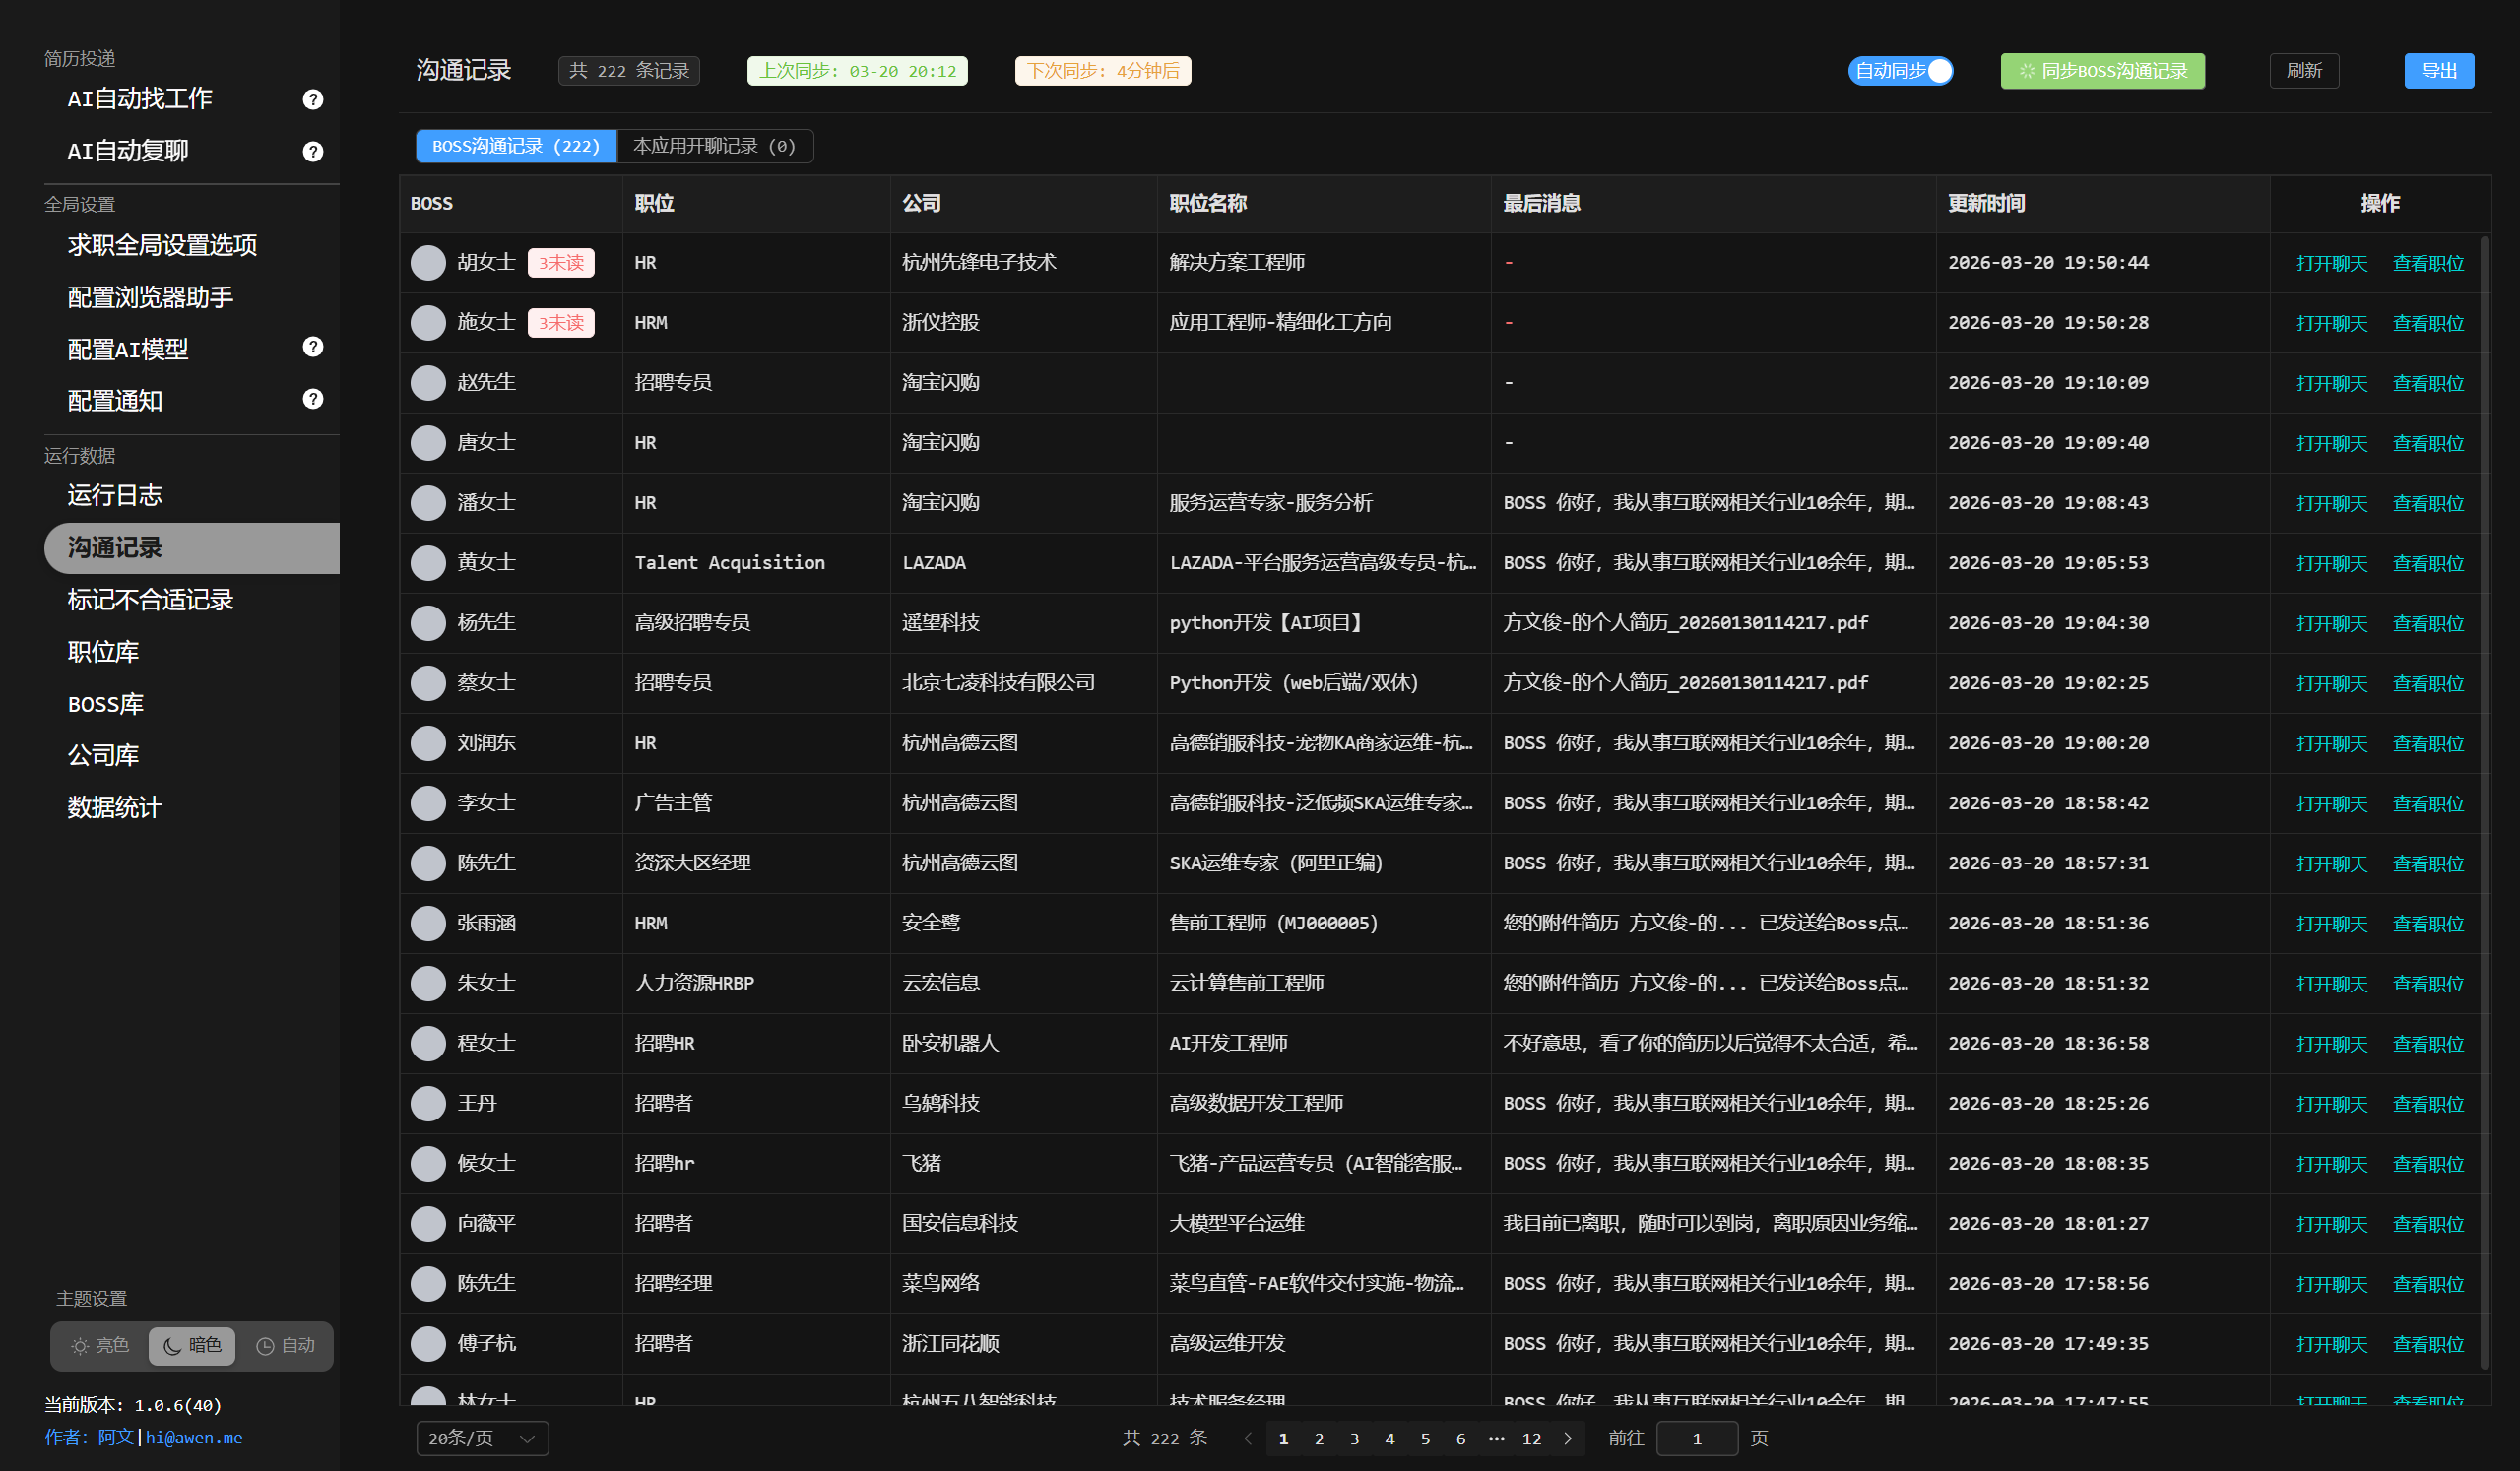This screenshot has width=2520, height=1471.
Task: Jump to page 3 in pagination
Action: coord(1354,1438)
